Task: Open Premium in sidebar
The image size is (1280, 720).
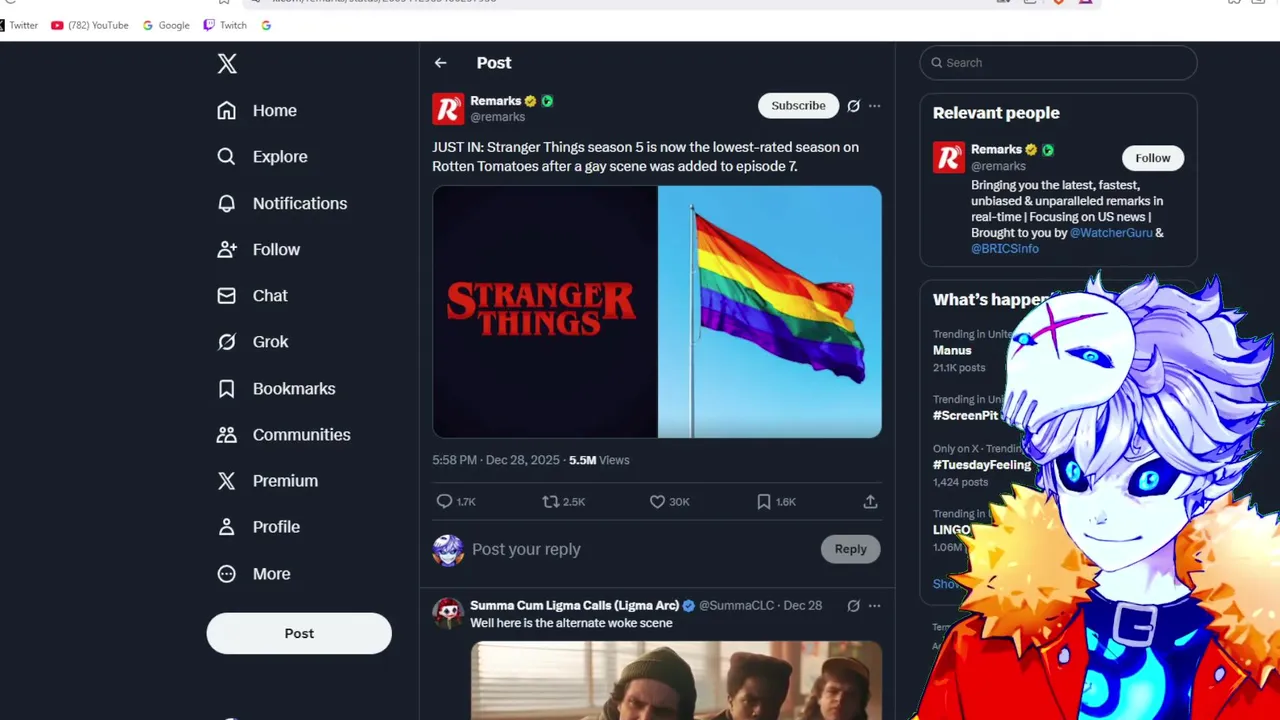Action: tap(267, 481)
